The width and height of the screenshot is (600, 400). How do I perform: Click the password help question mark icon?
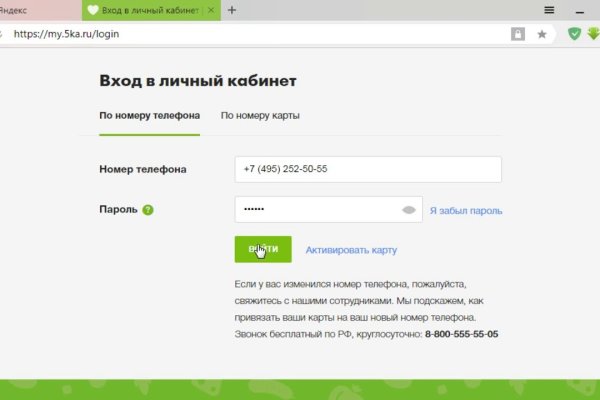click(148, 210)
